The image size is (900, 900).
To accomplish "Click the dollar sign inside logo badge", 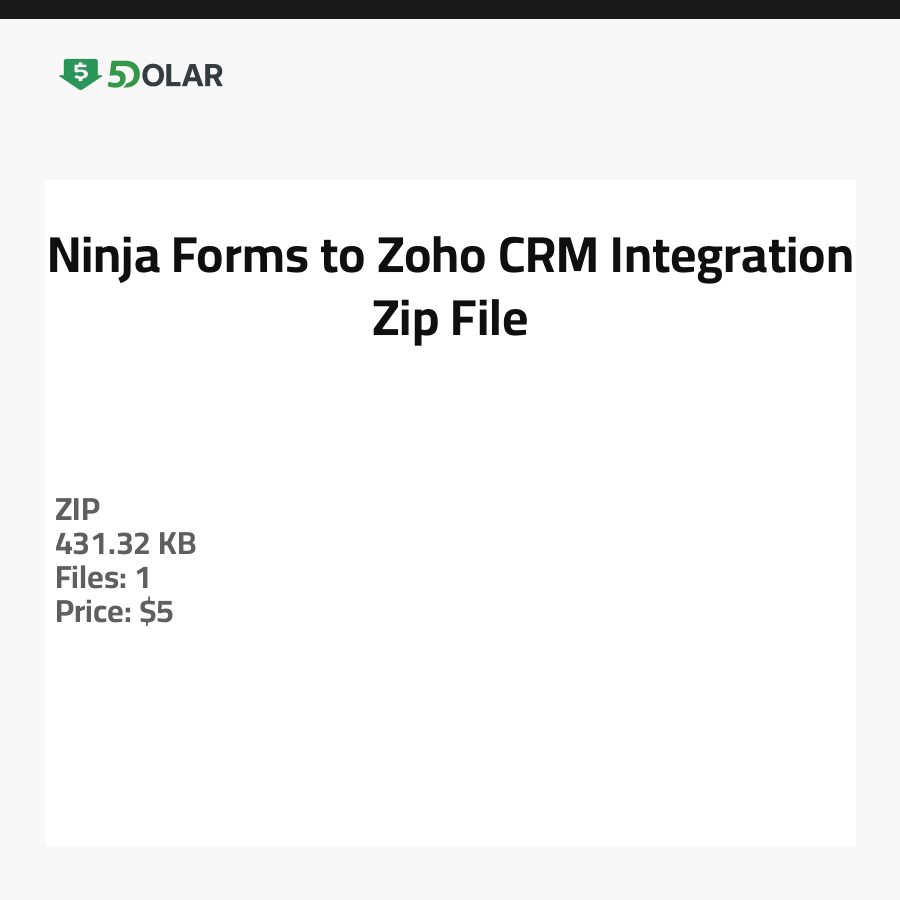I will click(80, 71).
